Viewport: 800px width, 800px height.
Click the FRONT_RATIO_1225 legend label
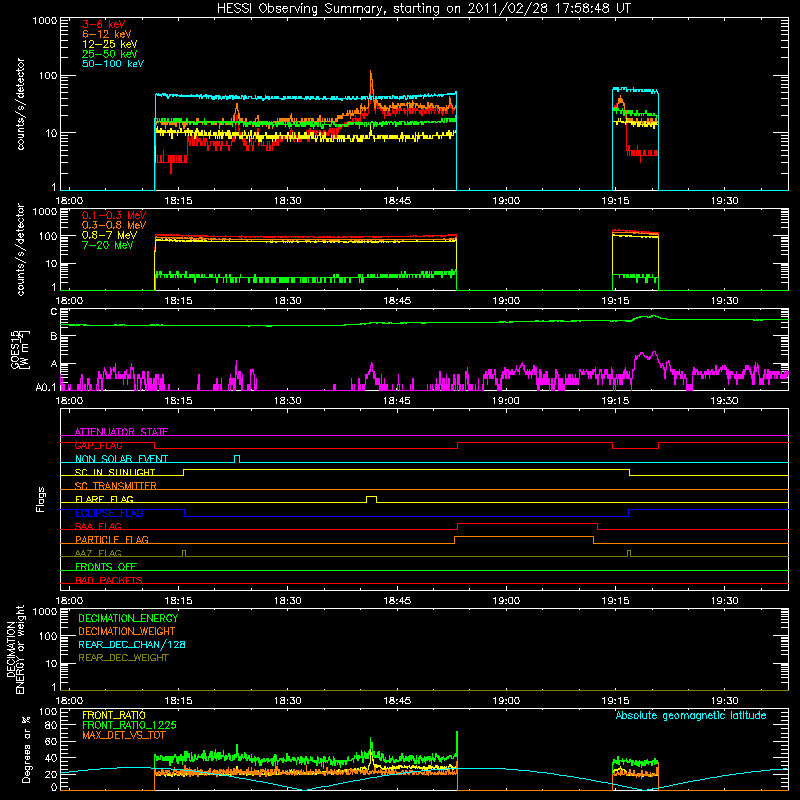coord(129,725)
